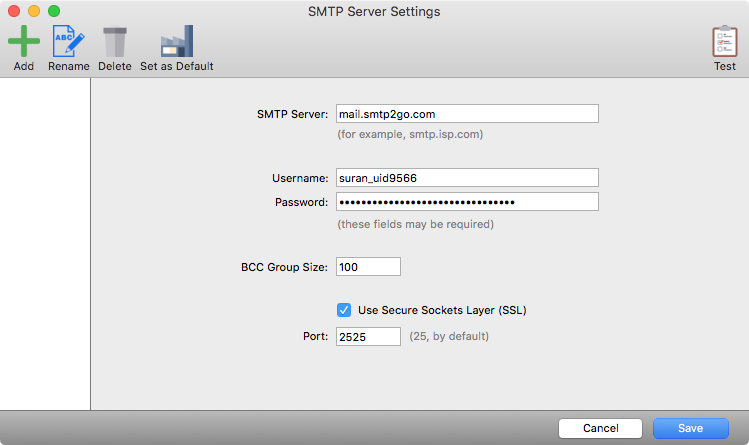Click the BCC Group Size field
This screenshot has height=445, width=749.
(x=368, y=267)
